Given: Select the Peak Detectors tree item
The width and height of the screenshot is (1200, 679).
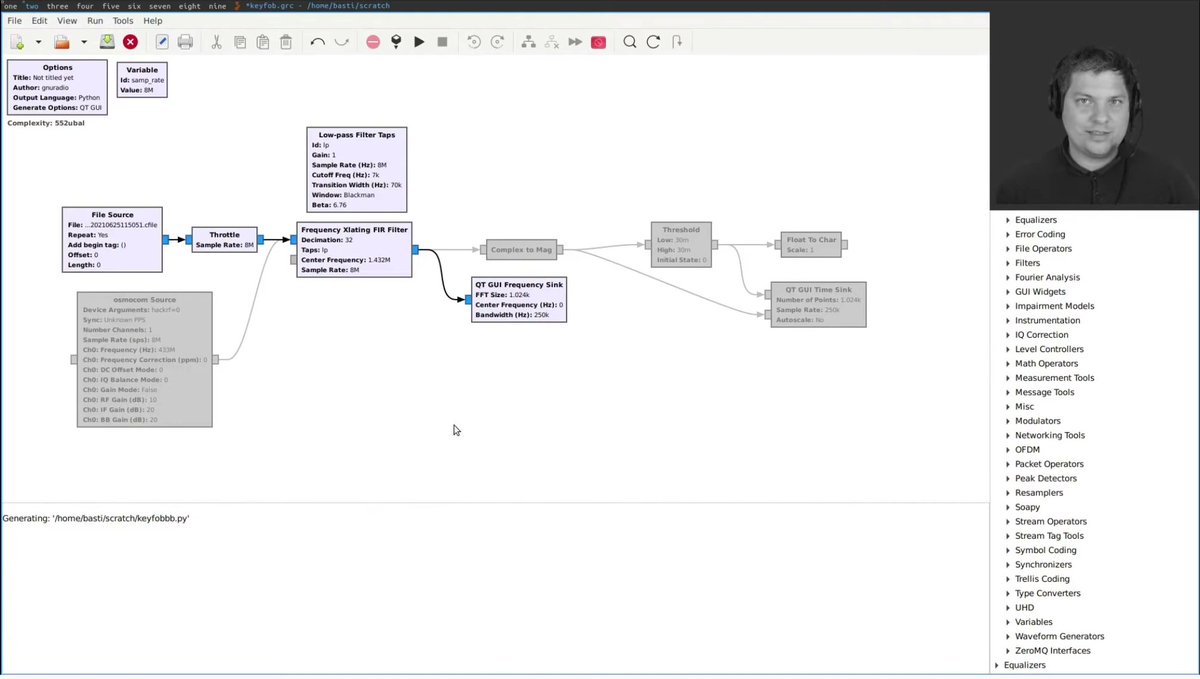Looking at the screenshot, I should click(x=1044, y=478).
